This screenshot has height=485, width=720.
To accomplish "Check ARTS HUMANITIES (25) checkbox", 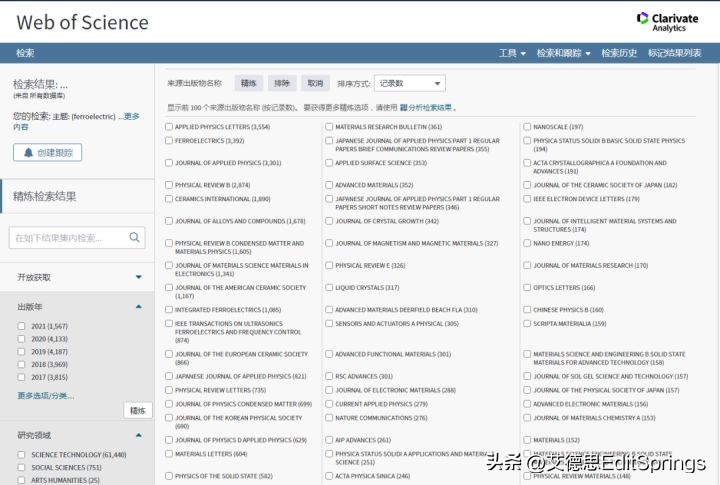I will [x=21, y=480].
